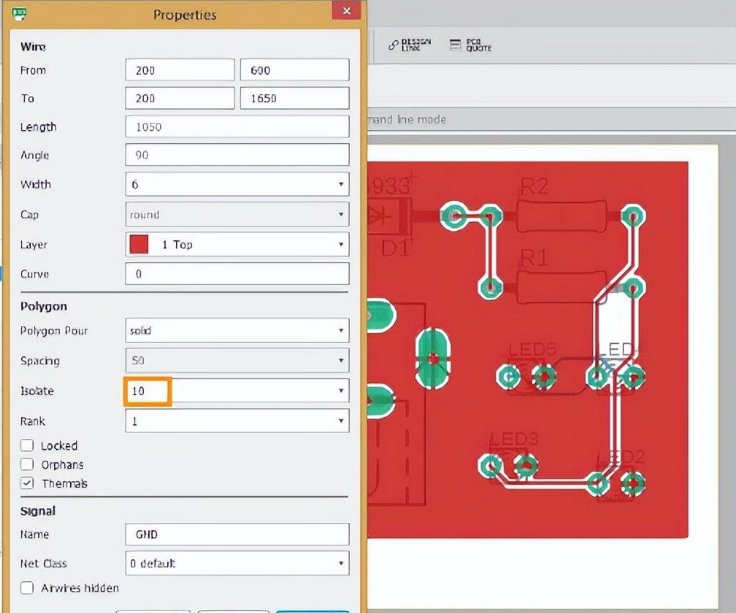The height and width of the screenshot is (613, 736).
Task: Click the LED3 label on the board
Action: click(514, 439)
